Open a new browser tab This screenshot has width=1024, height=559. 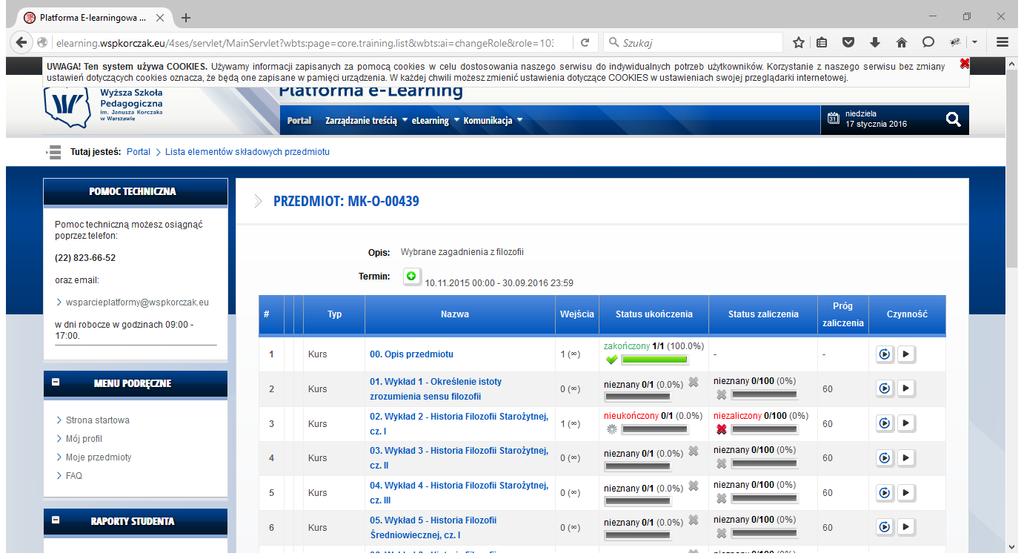tap(186, 18)
